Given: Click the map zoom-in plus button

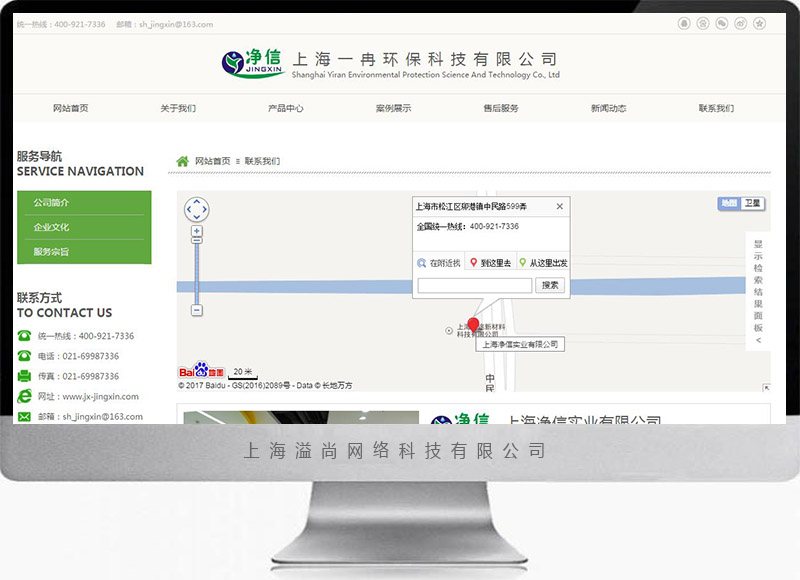Looking at the screenshot, I should pos(197,232).
